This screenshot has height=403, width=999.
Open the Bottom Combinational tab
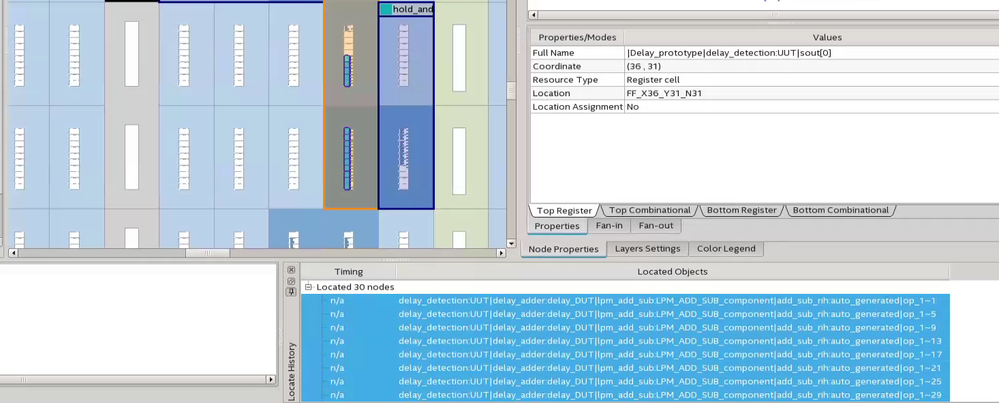[840, 210]
